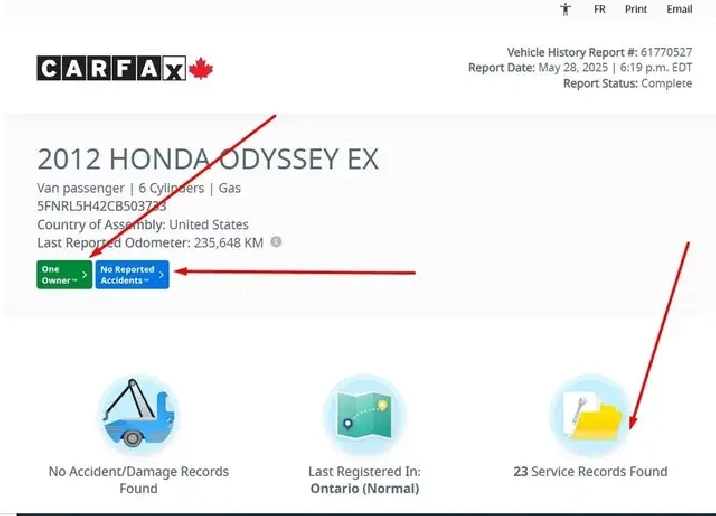This screenshot has height=516, width=716.
Task: Click the map registration icon
Action: click(x=364, y=414)
